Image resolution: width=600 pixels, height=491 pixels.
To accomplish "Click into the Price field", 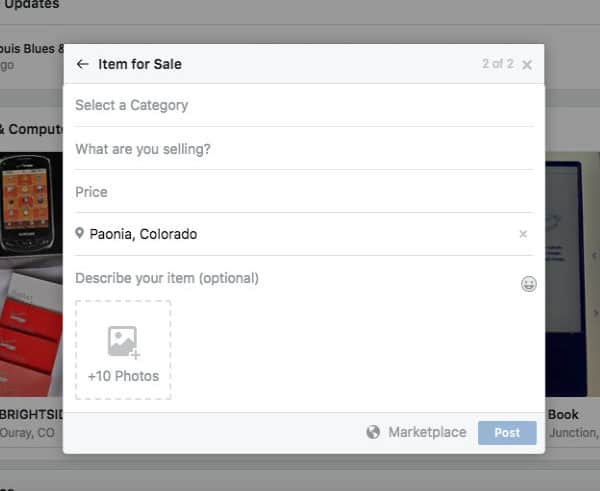I will 304,192.
